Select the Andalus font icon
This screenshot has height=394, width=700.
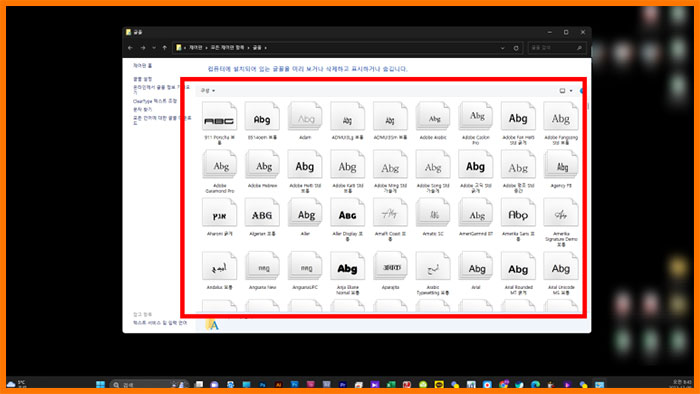point(219,267)
